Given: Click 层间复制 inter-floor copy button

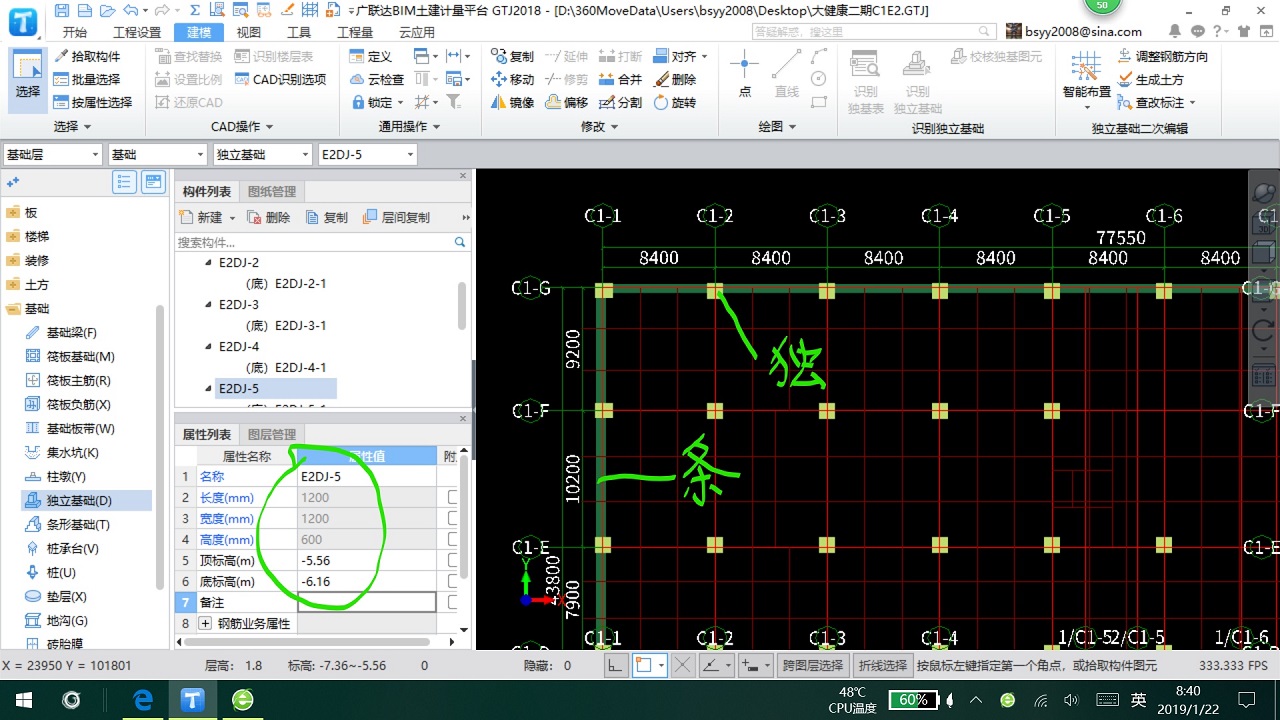Looking at the screenshot, I should tap(396, 217).
